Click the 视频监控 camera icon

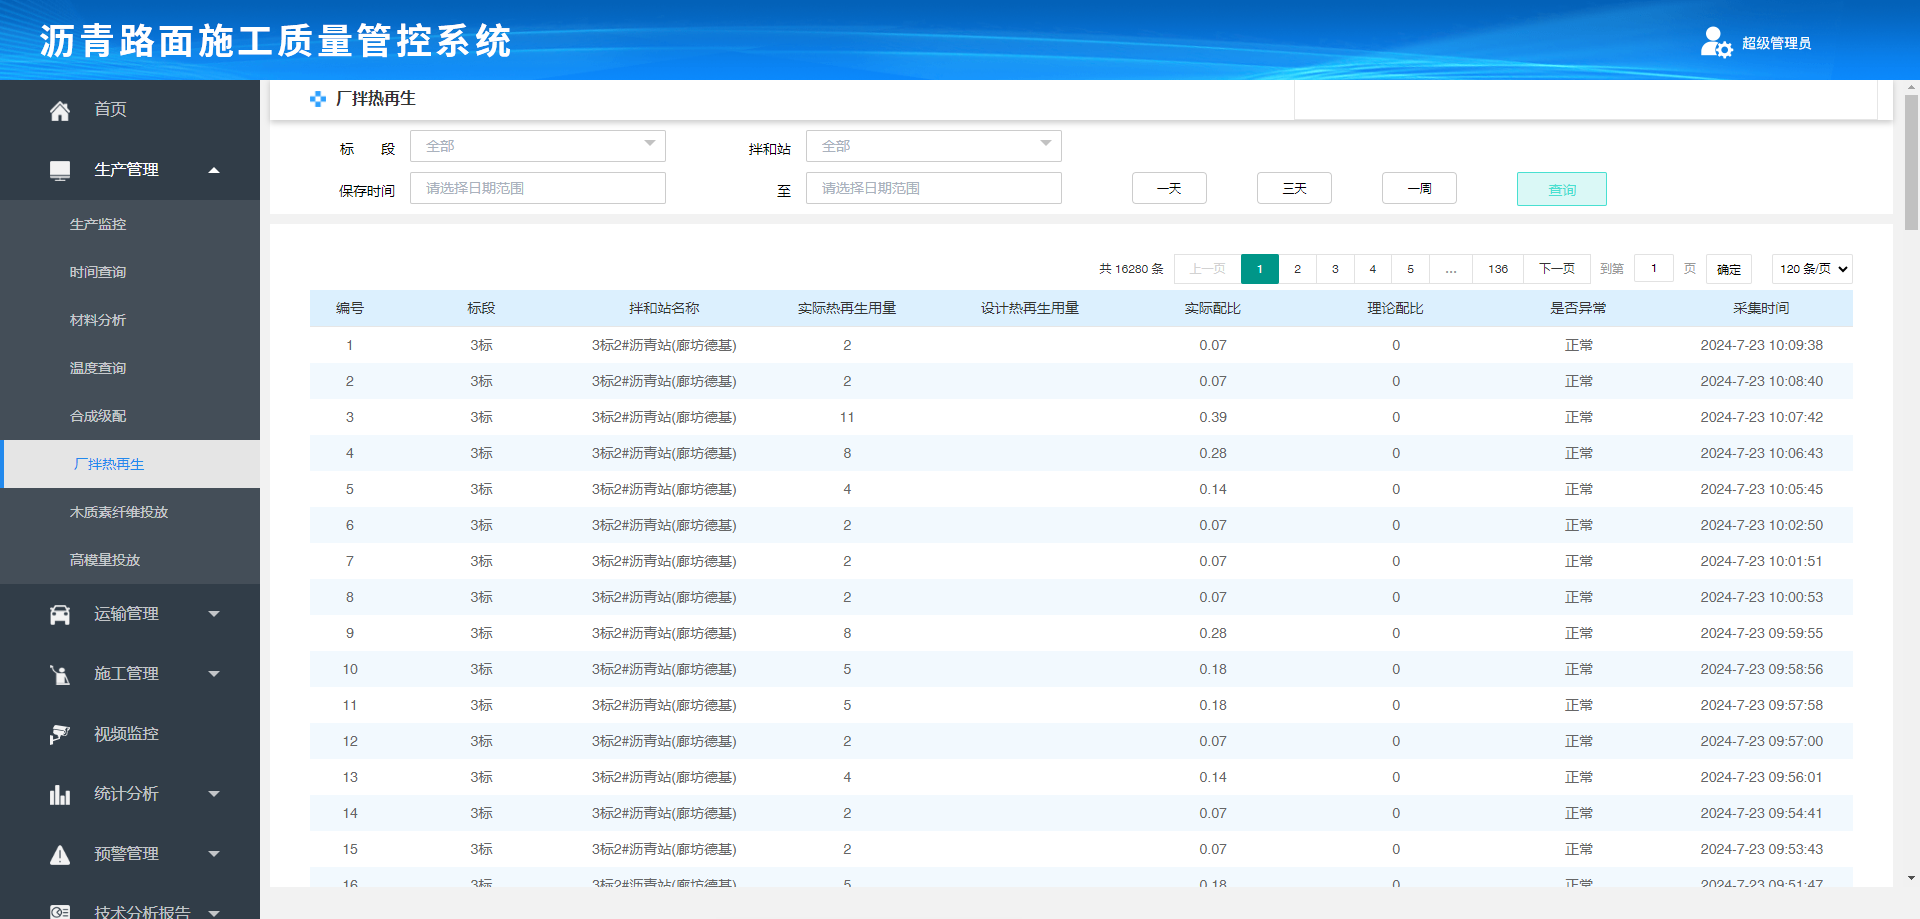60,734
